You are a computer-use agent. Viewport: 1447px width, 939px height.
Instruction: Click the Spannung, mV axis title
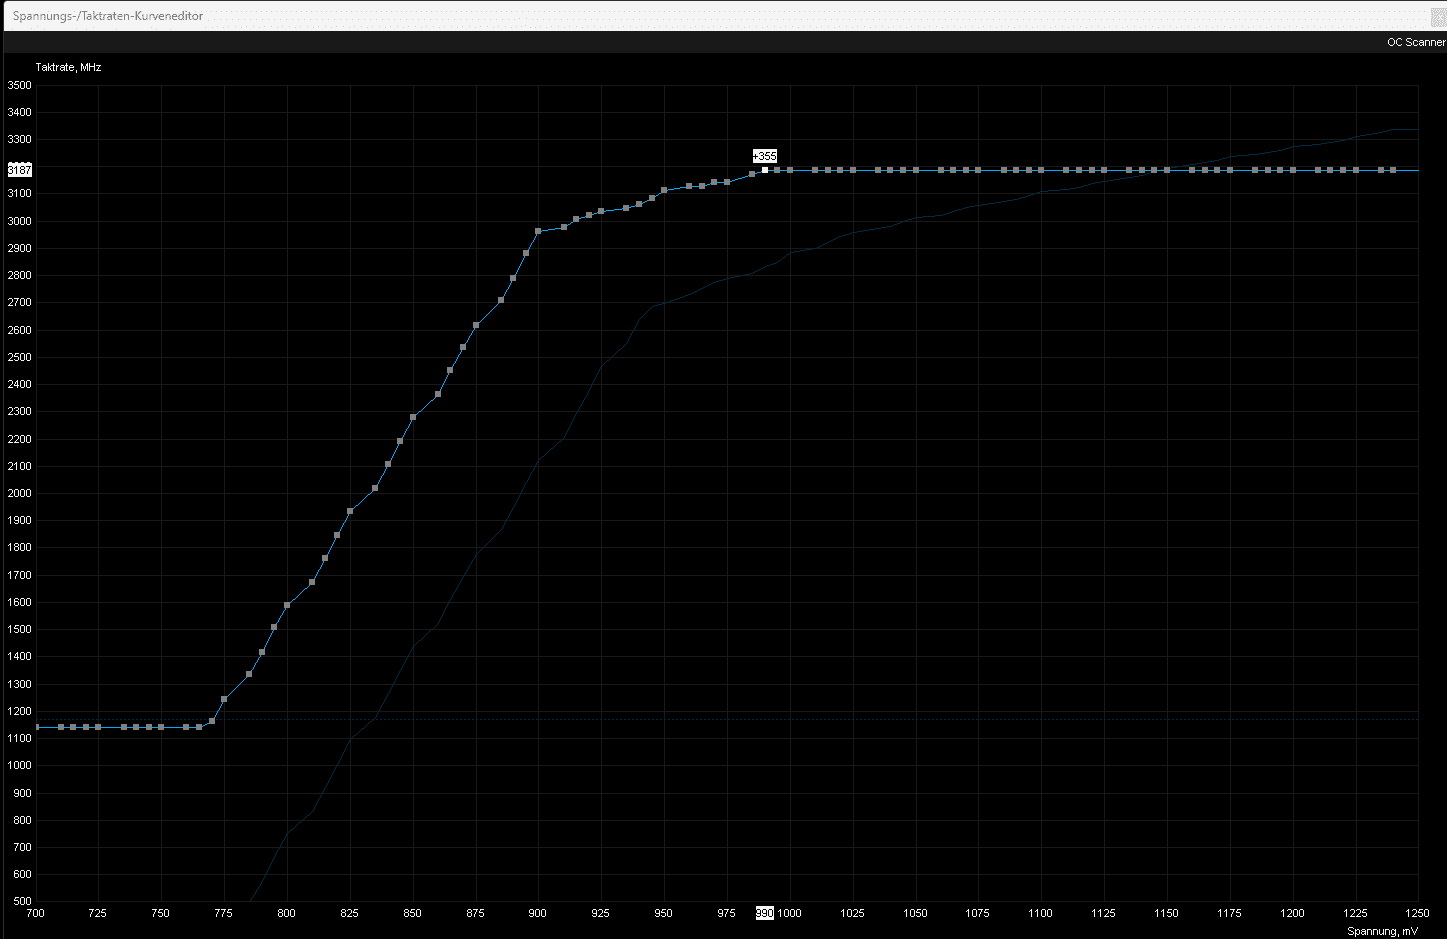tap(1382, 931)
